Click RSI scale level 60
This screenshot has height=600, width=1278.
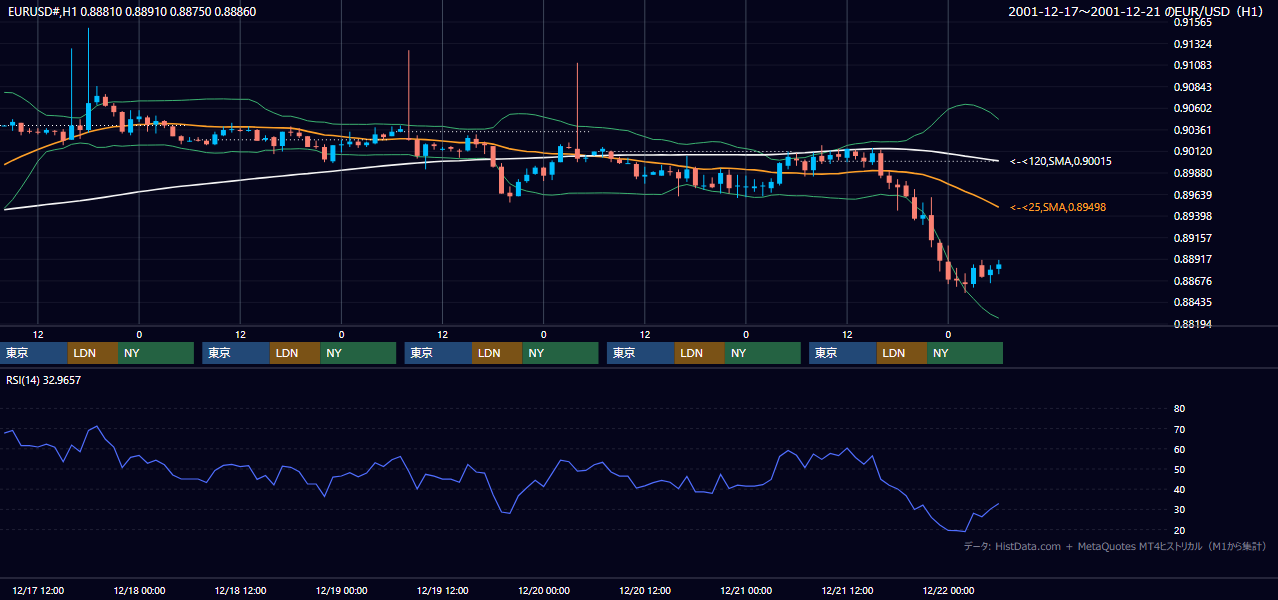pos(1179,449)
